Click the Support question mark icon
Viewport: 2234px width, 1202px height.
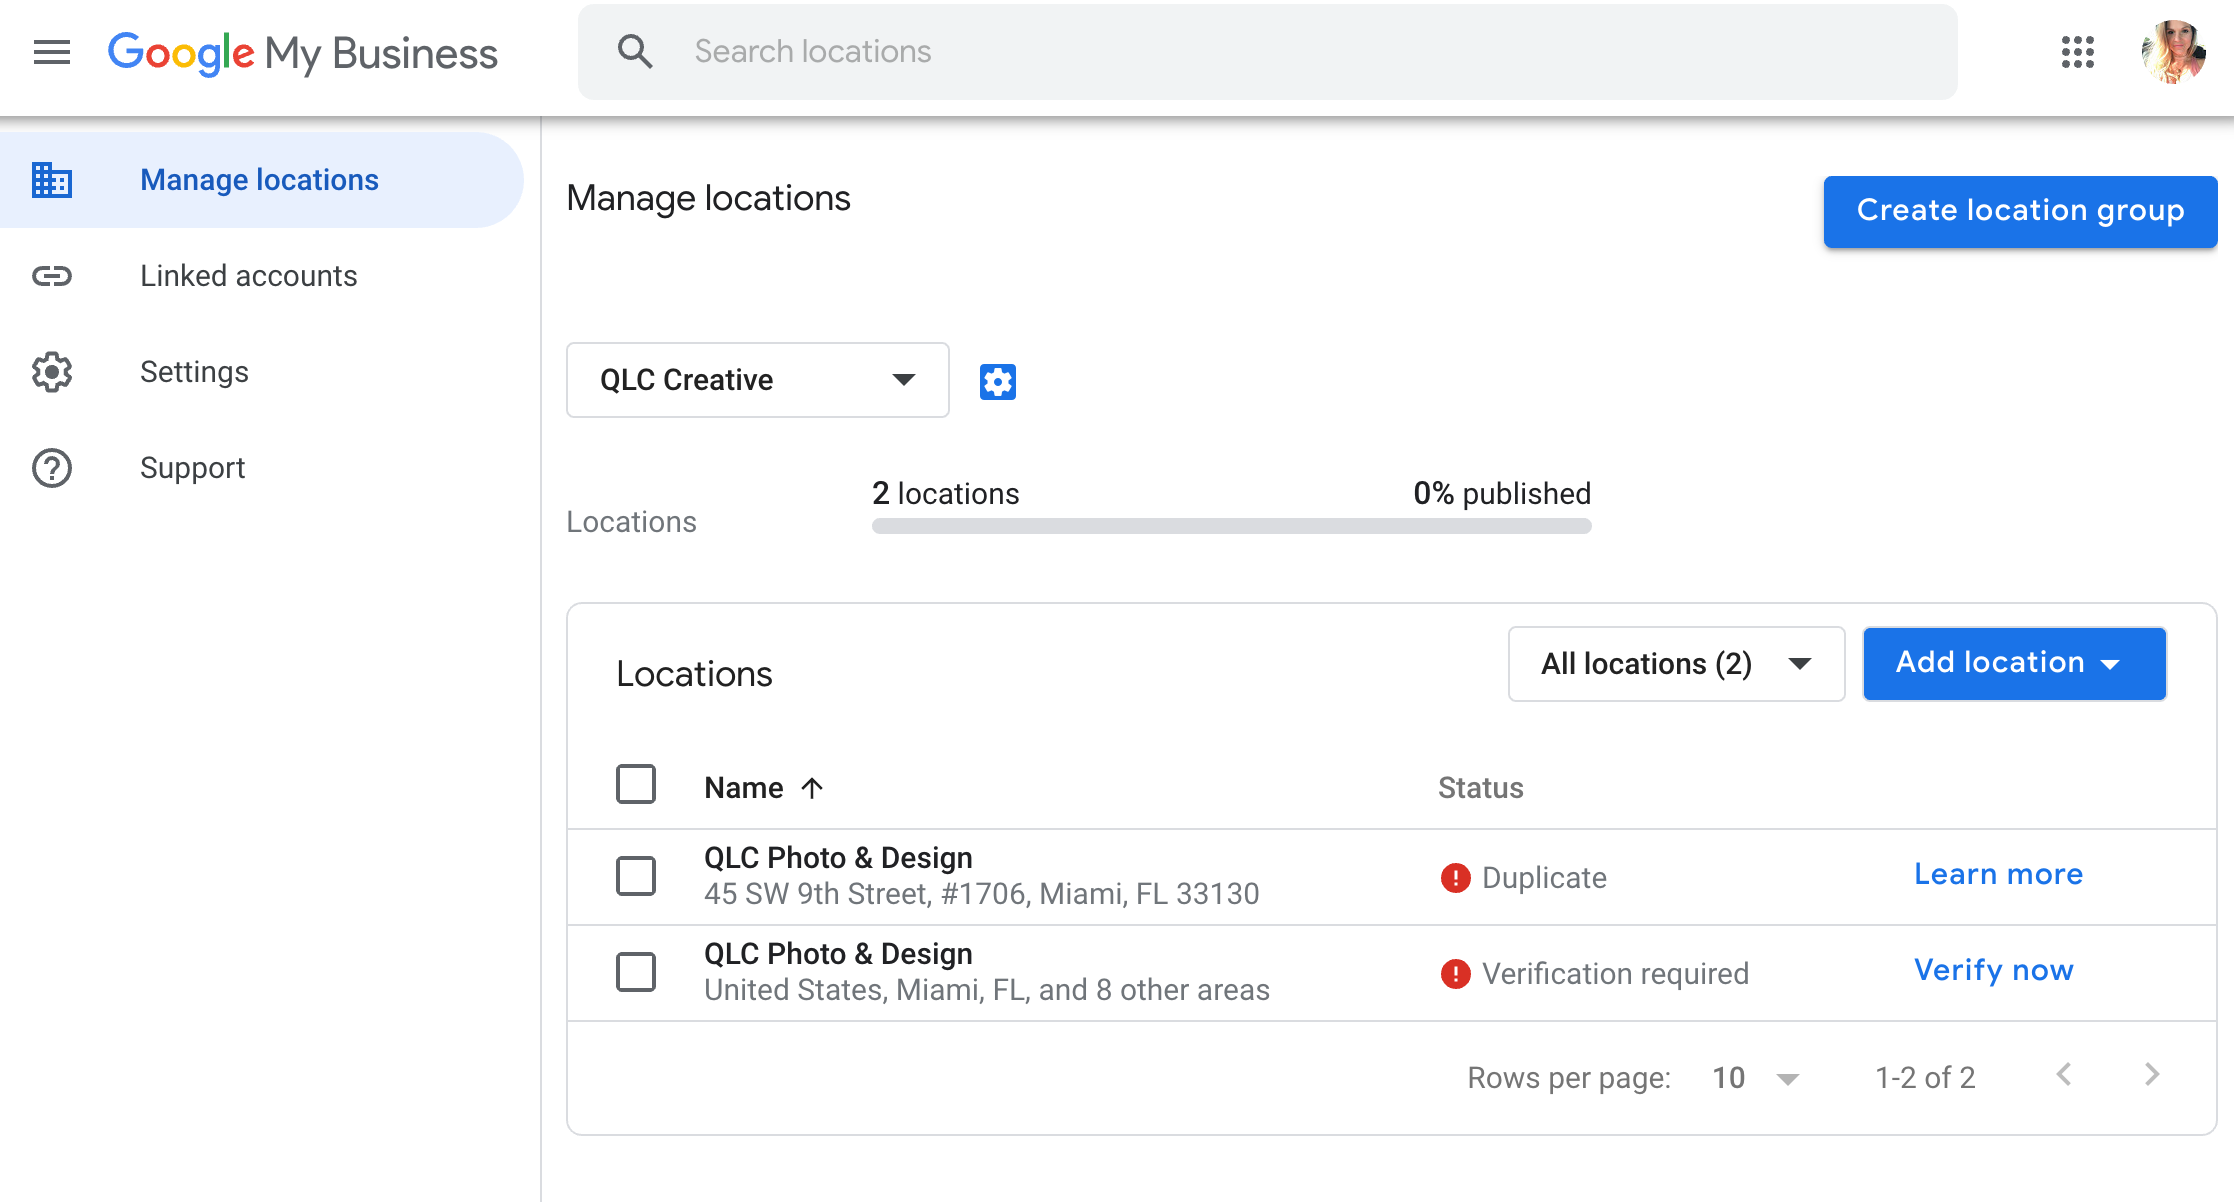pos(52,468)
